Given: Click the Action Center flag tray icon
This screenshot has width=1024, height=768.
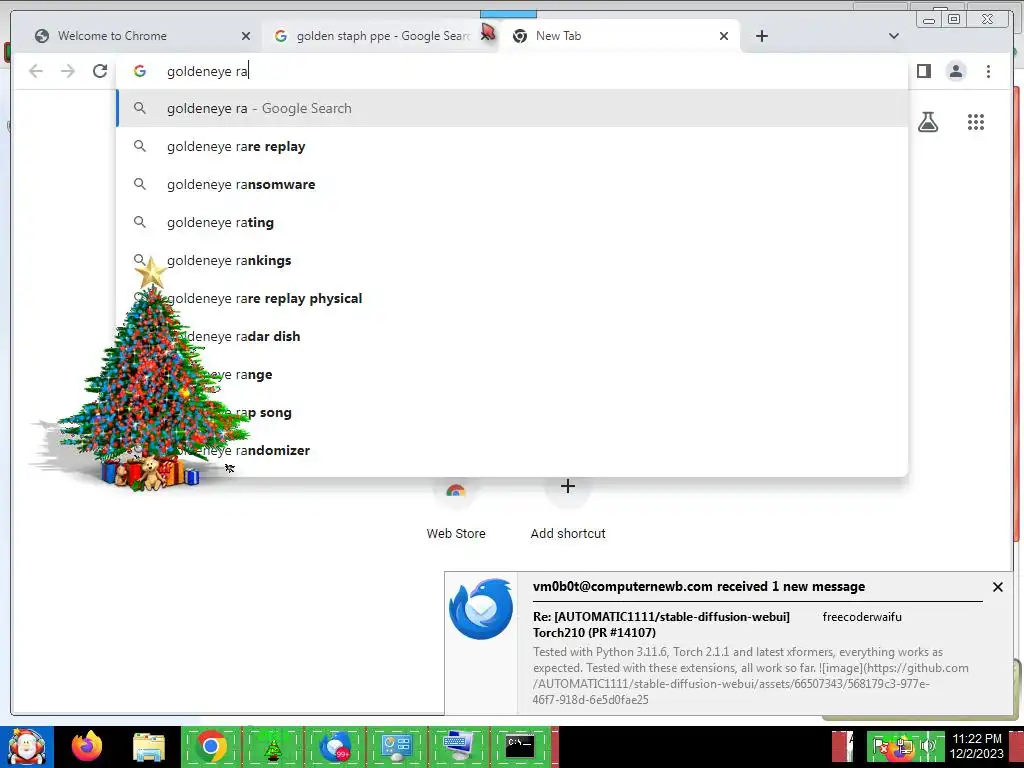Looking at the screenshot, I should point(881,746).
